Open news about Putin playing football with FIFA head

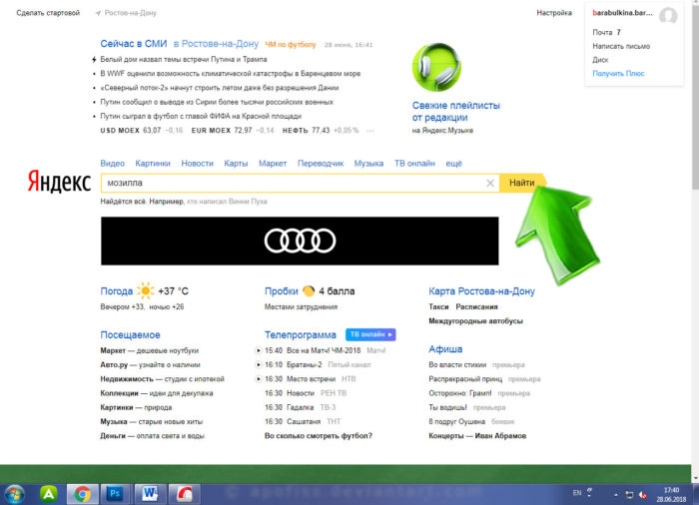click(x=201, y=116)
